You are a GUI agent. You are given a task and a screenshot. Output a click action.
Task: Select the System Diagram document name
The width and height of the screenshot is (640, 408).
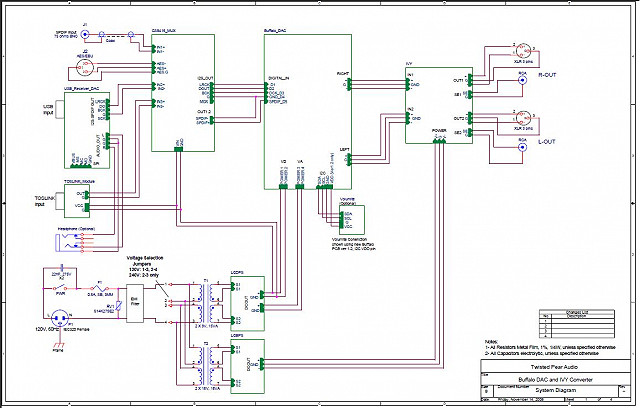[x=556, y=390]
